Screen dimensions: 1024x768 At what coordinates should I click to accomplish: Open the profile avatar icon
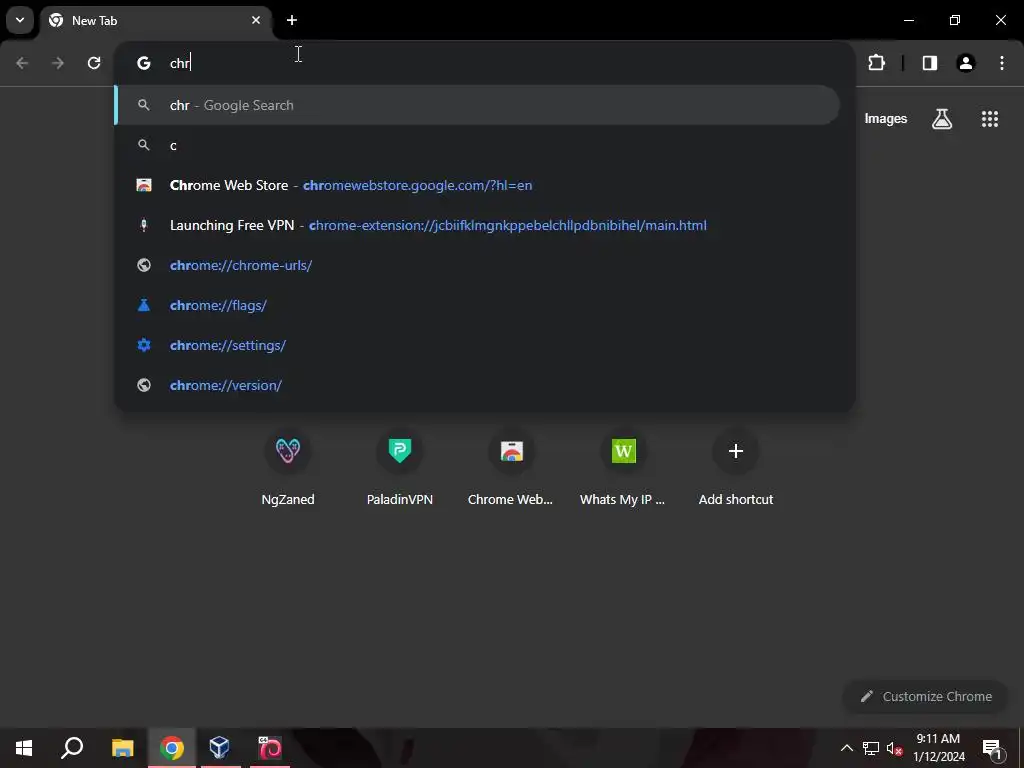coord(966,63)
